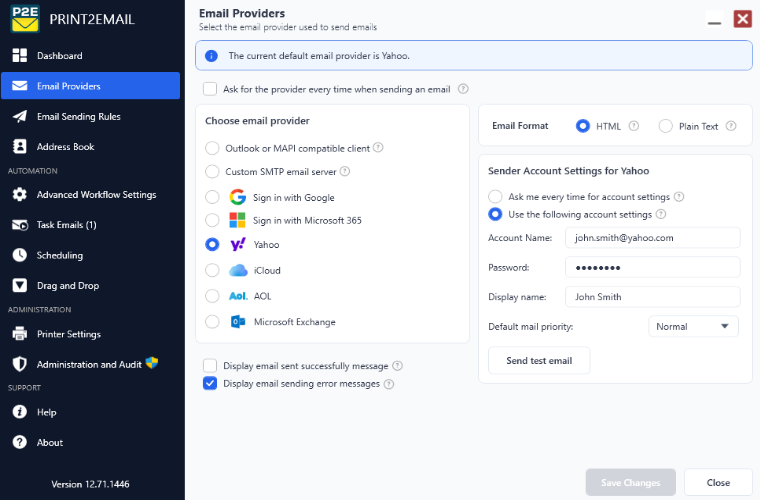The height and width of the screenshot is (500, 760).
Task: Open Address Book section
Action: coord(91,146)
